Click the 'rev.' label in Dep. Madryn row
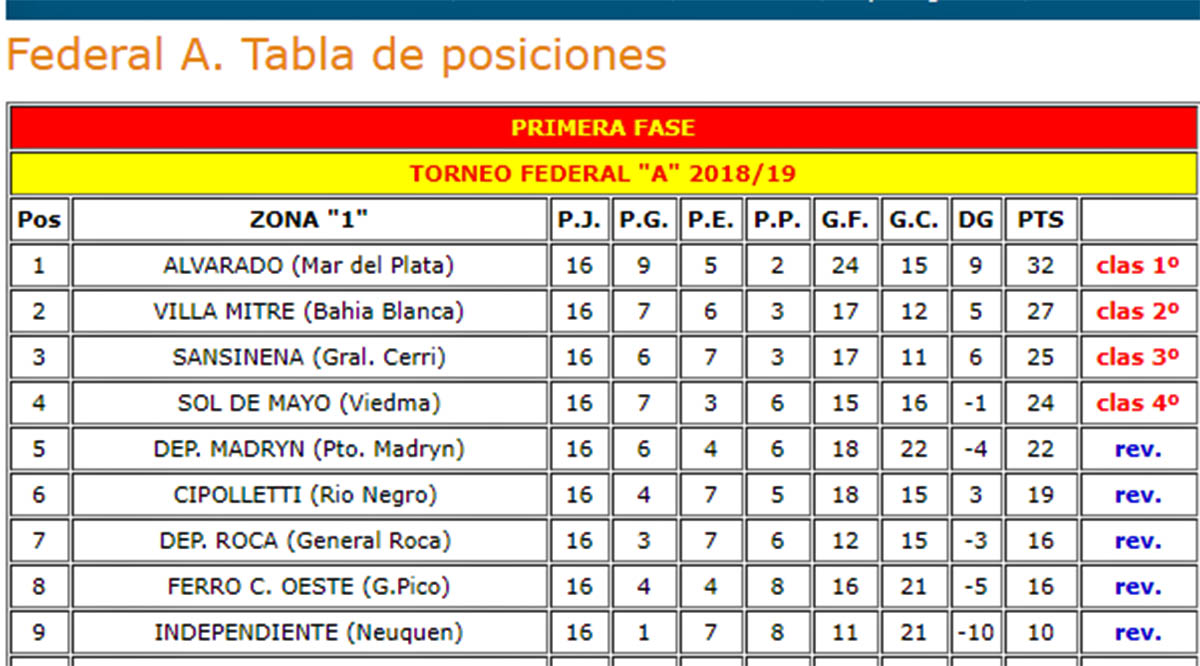Screen dimensions: 1200x666 [1138, 450]
